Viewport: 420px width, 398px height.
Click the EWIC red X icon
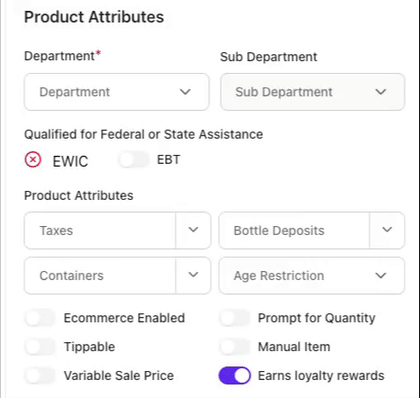click(33, 160)
